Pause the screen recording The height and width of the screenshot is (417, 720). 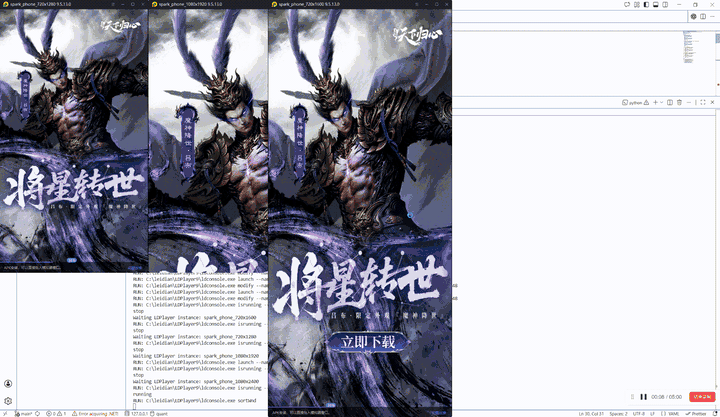point(643,397)
